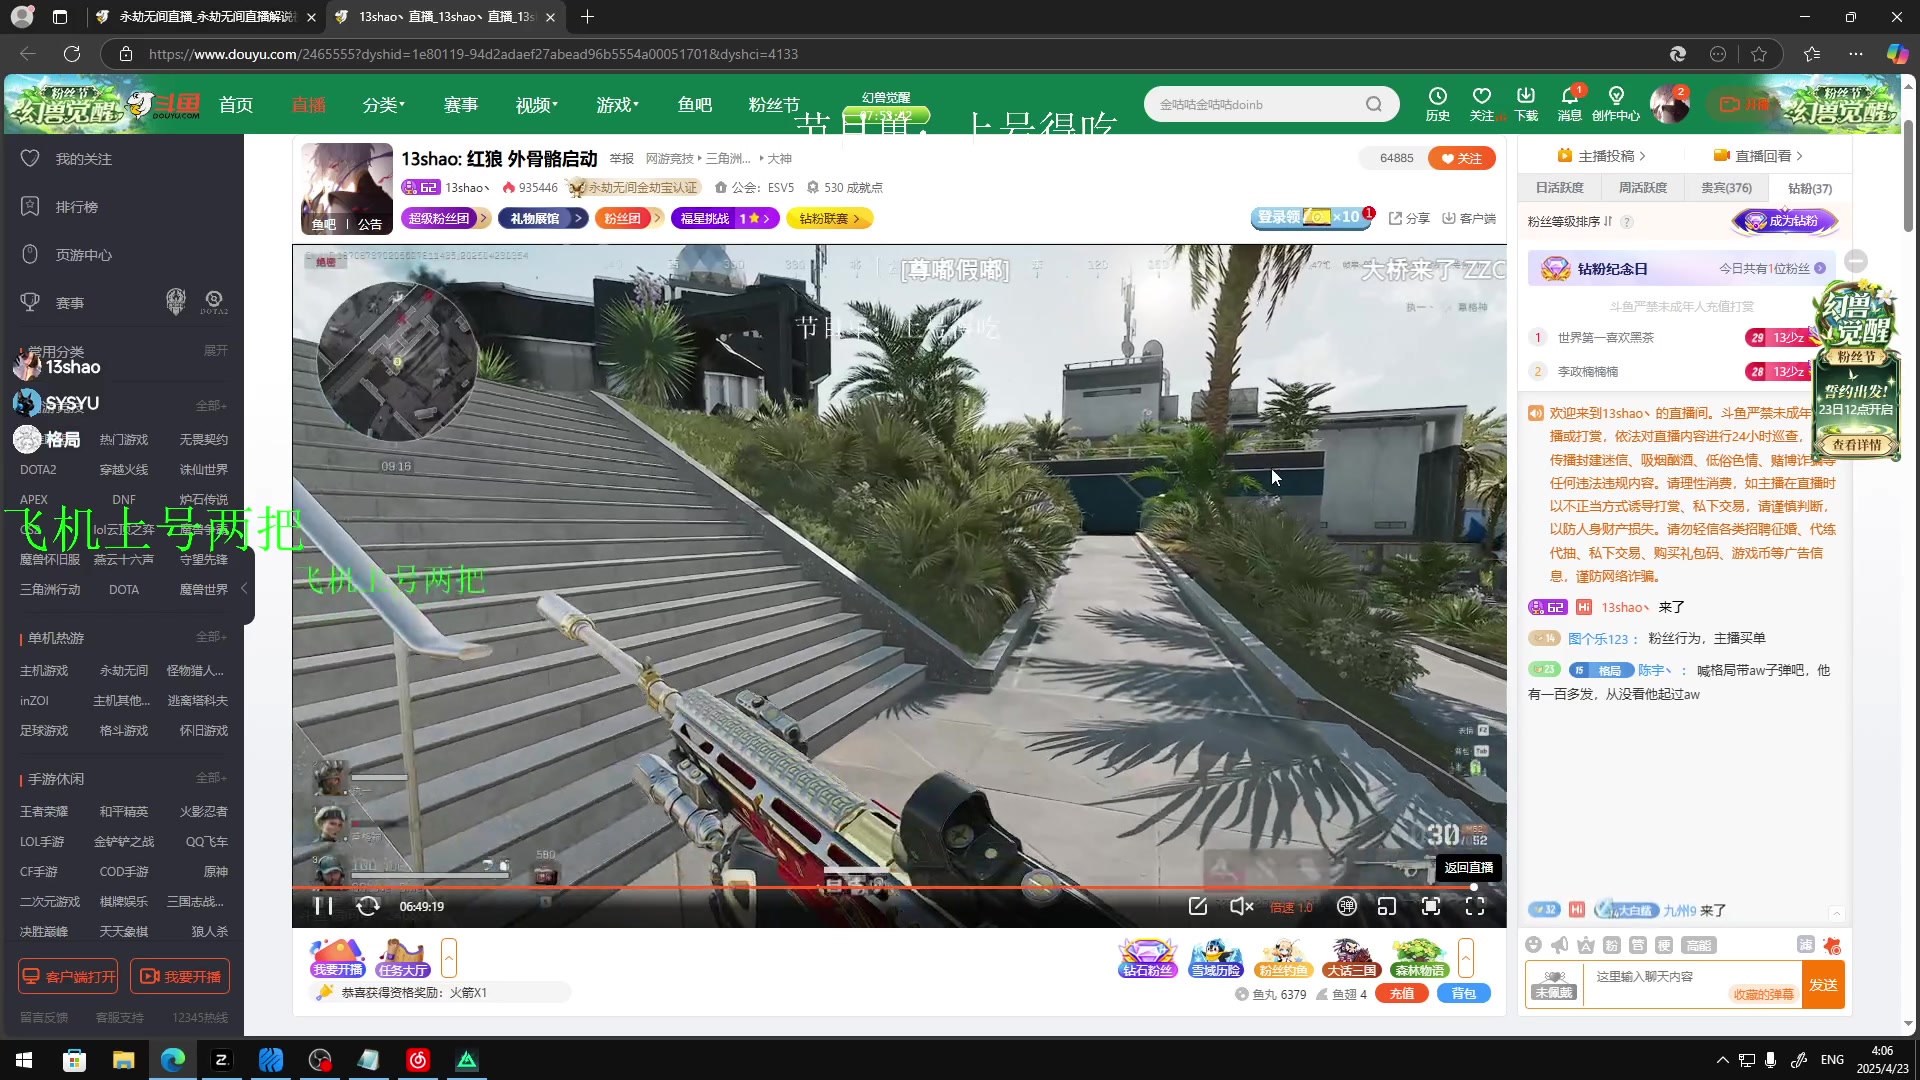Toggle the 管 chat toolbar option

point(1638,945)
